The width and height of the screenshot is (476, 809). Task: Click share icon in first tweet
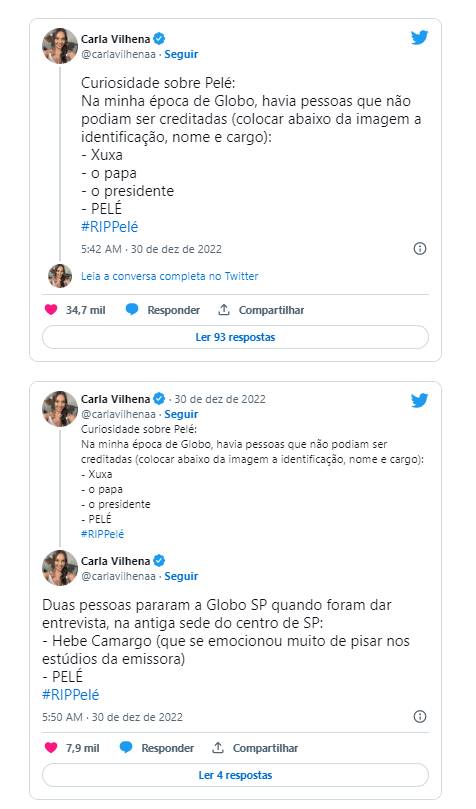click(x=223, y=310)
